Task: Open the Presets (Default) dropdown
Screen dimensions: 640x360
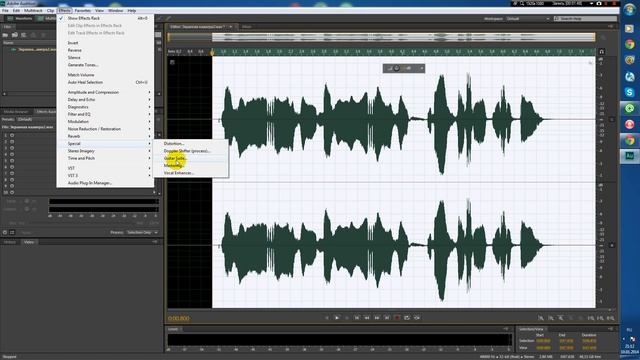Action: point(88,120)
